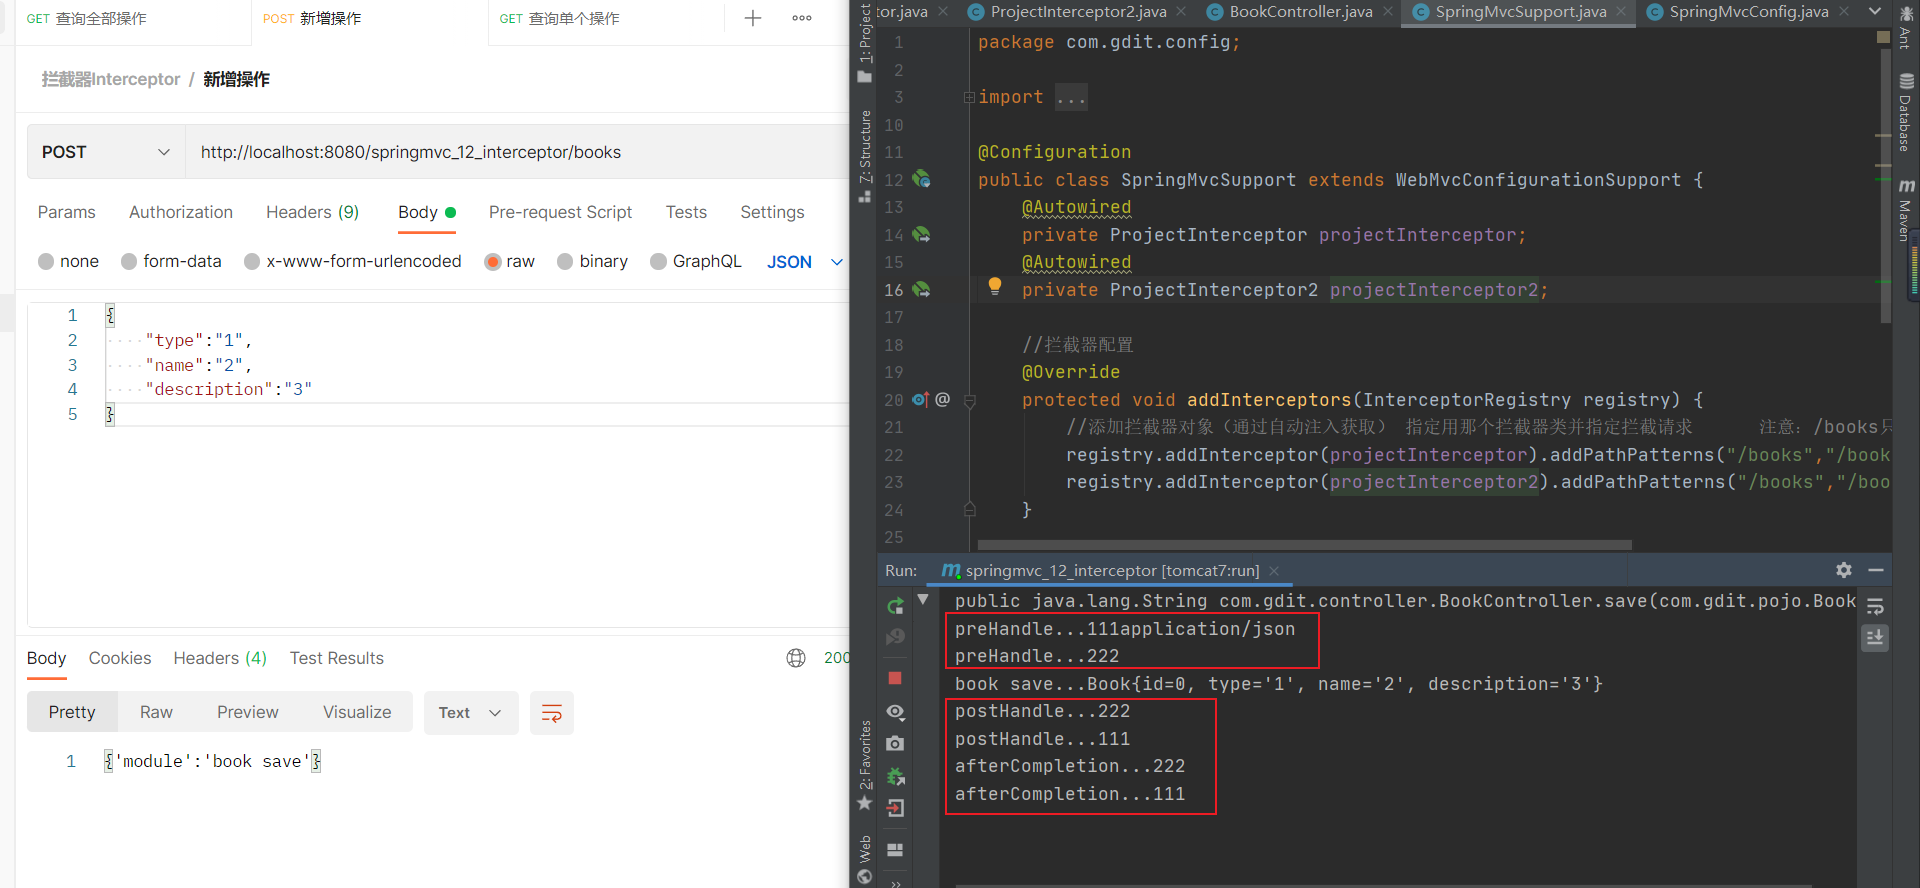Select the binary body type radio
This screenshot has height=888, width=1920.
[x=565, y=261]
